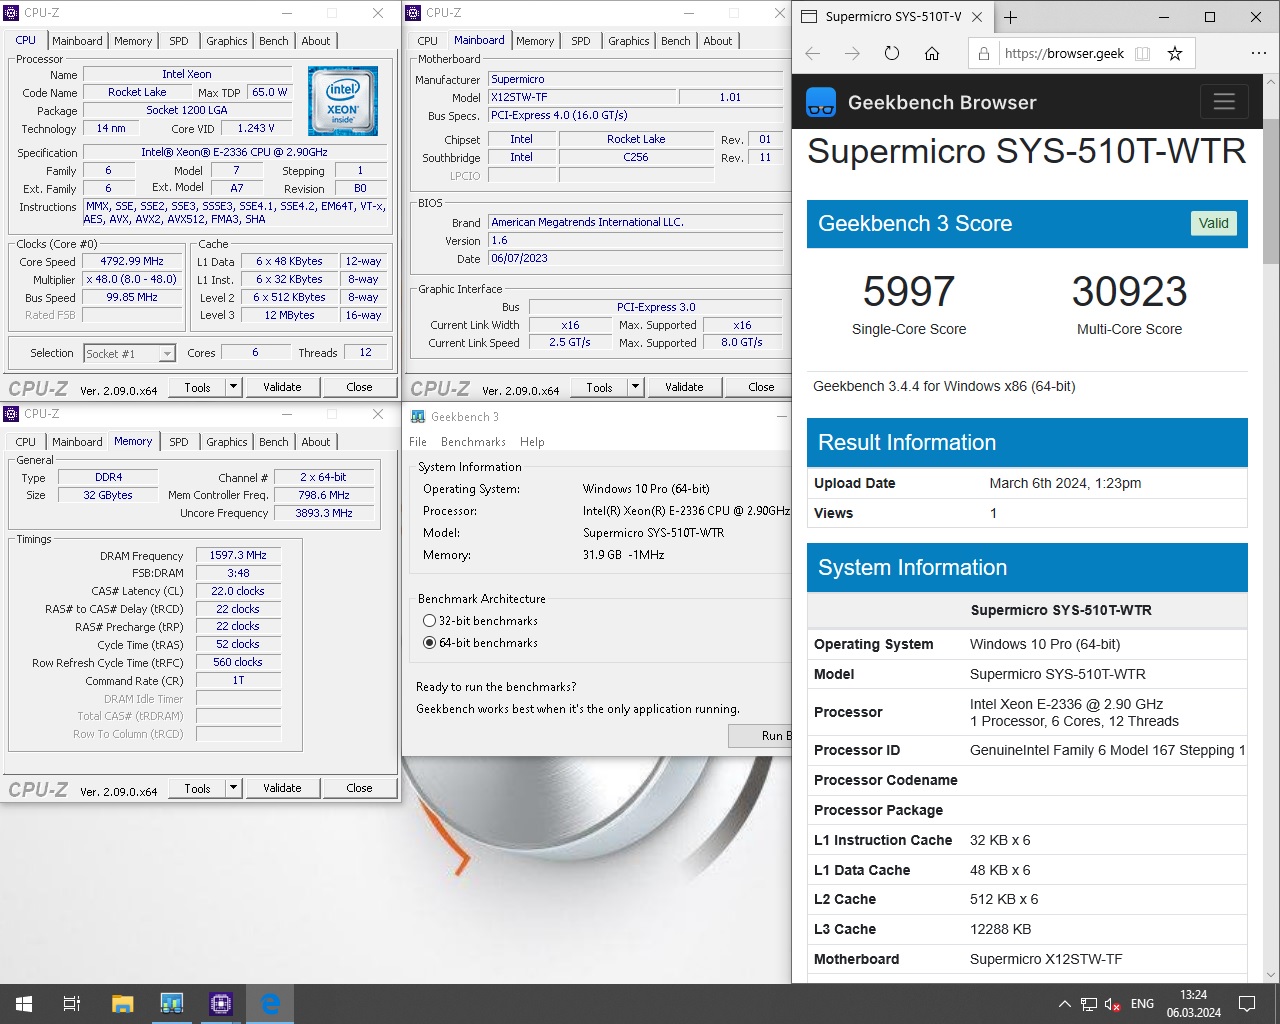Click Close button in CPU-Z Mainboard window
The image size is (1280, 1024).
(761, 387)
